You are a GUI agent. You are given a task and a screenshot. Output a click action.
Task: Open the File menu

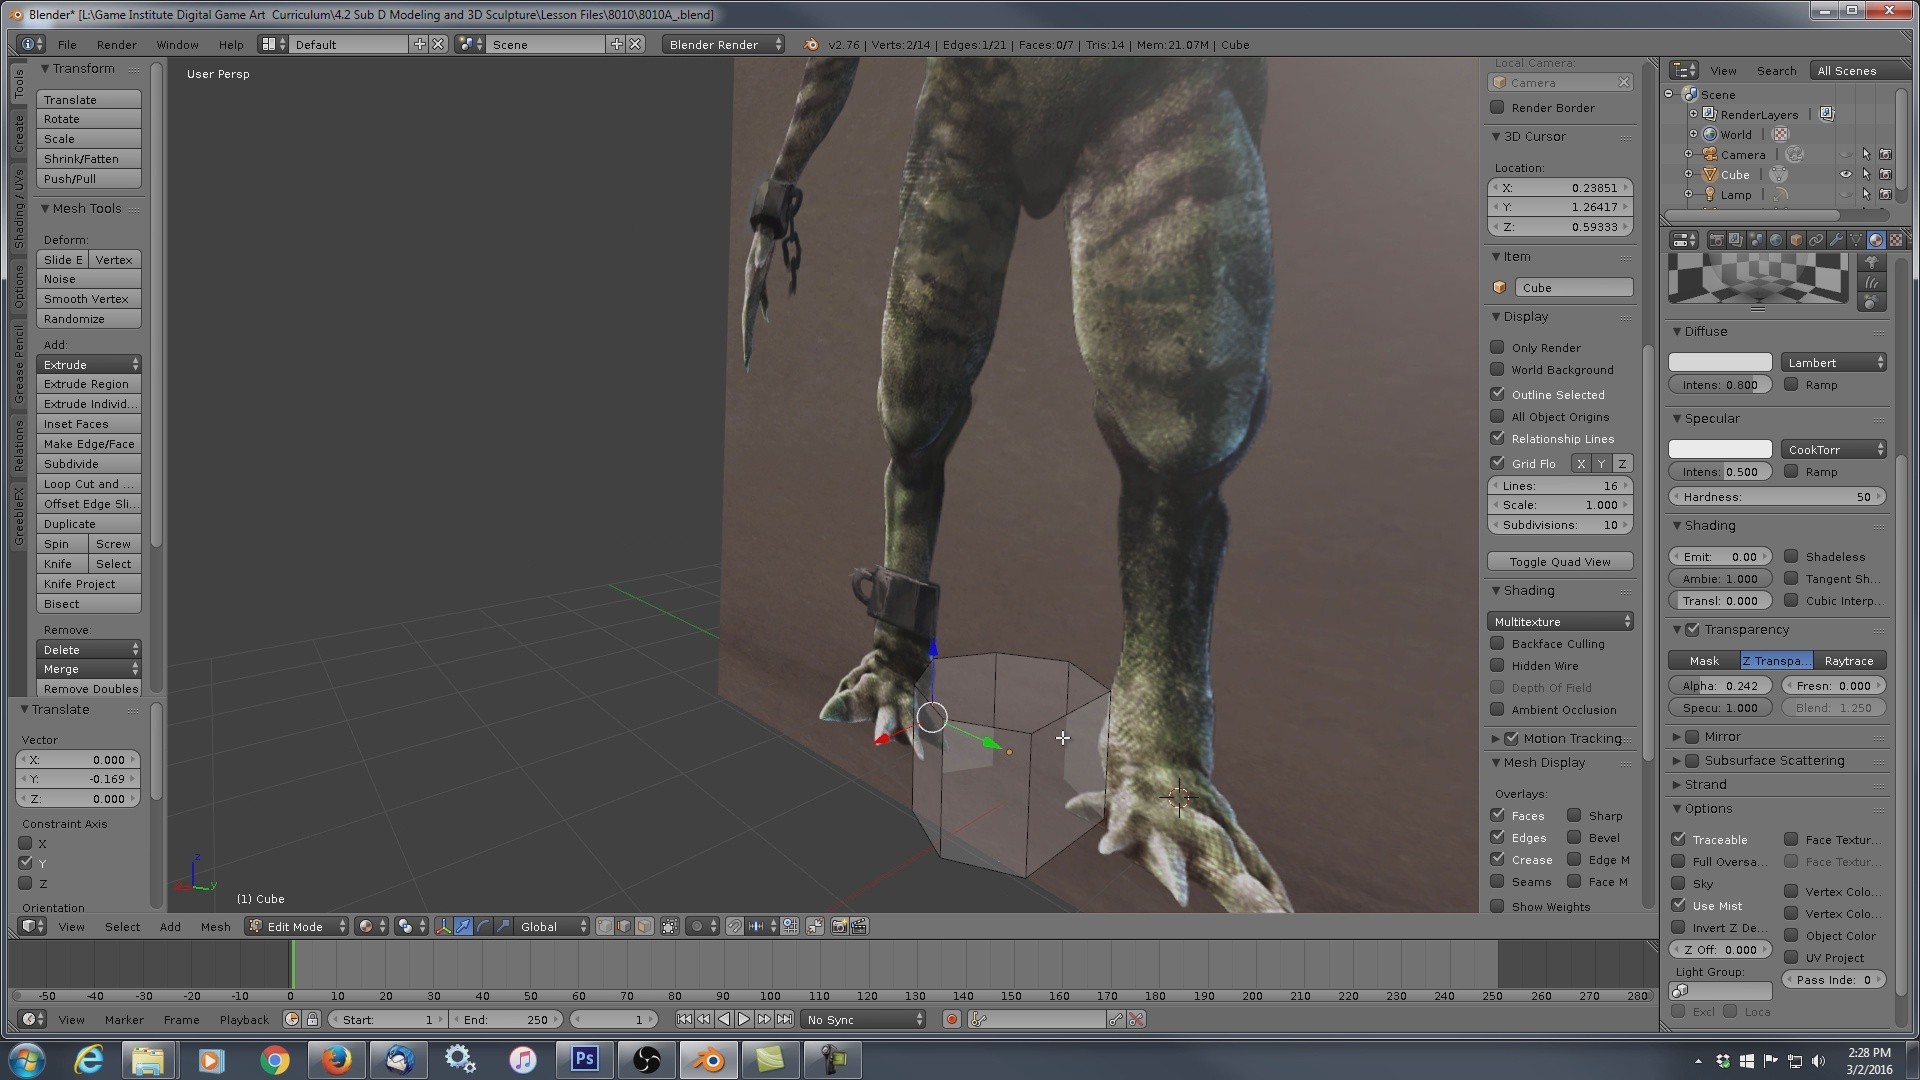67,44
